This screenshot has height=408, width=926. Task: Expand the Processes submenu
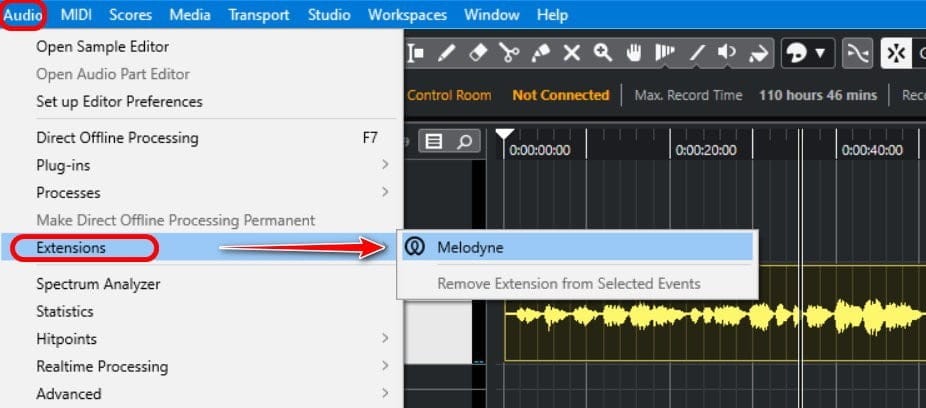click(x=201, y=193)
